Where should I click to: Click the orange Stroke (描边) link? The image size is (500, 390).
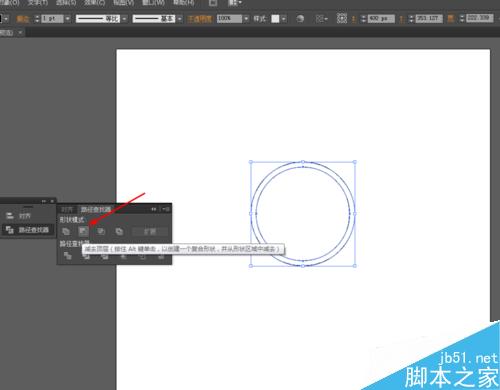click(23, 19)
